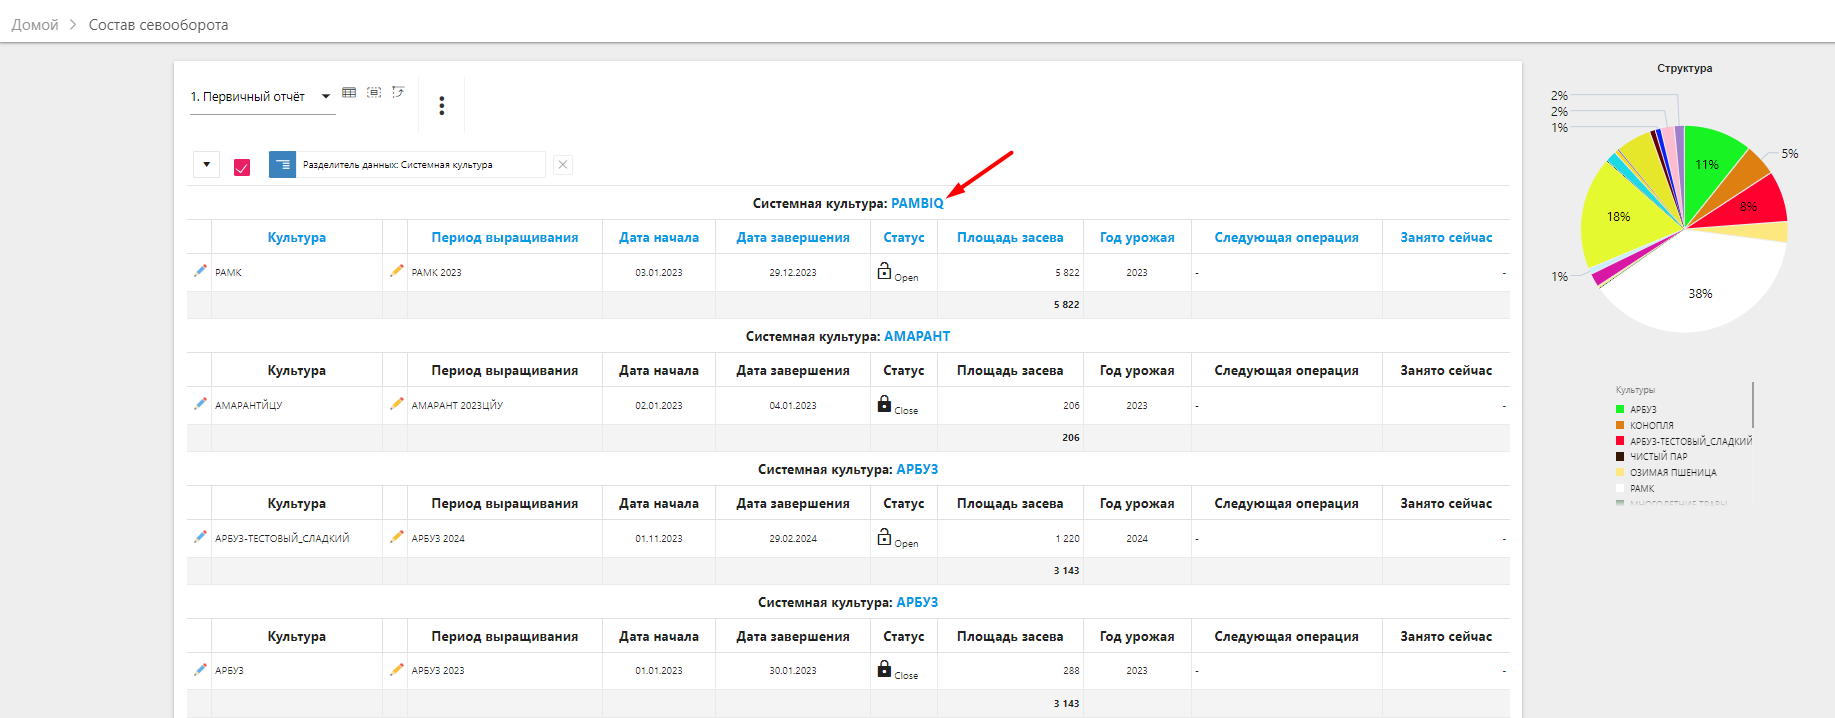Open the three-dot more options menu
This screenshot has width=1835, height=718.
(442, 106)
